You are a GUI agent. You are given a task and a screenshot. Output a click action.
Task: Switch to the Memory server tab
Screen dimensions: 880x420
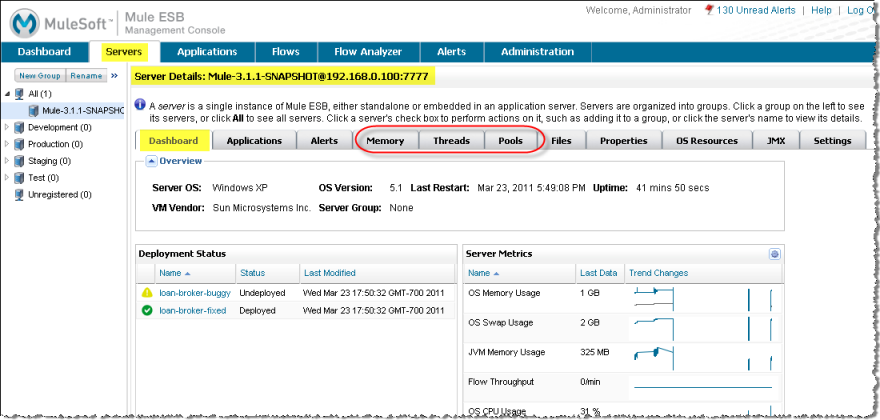tap(385, 141)
